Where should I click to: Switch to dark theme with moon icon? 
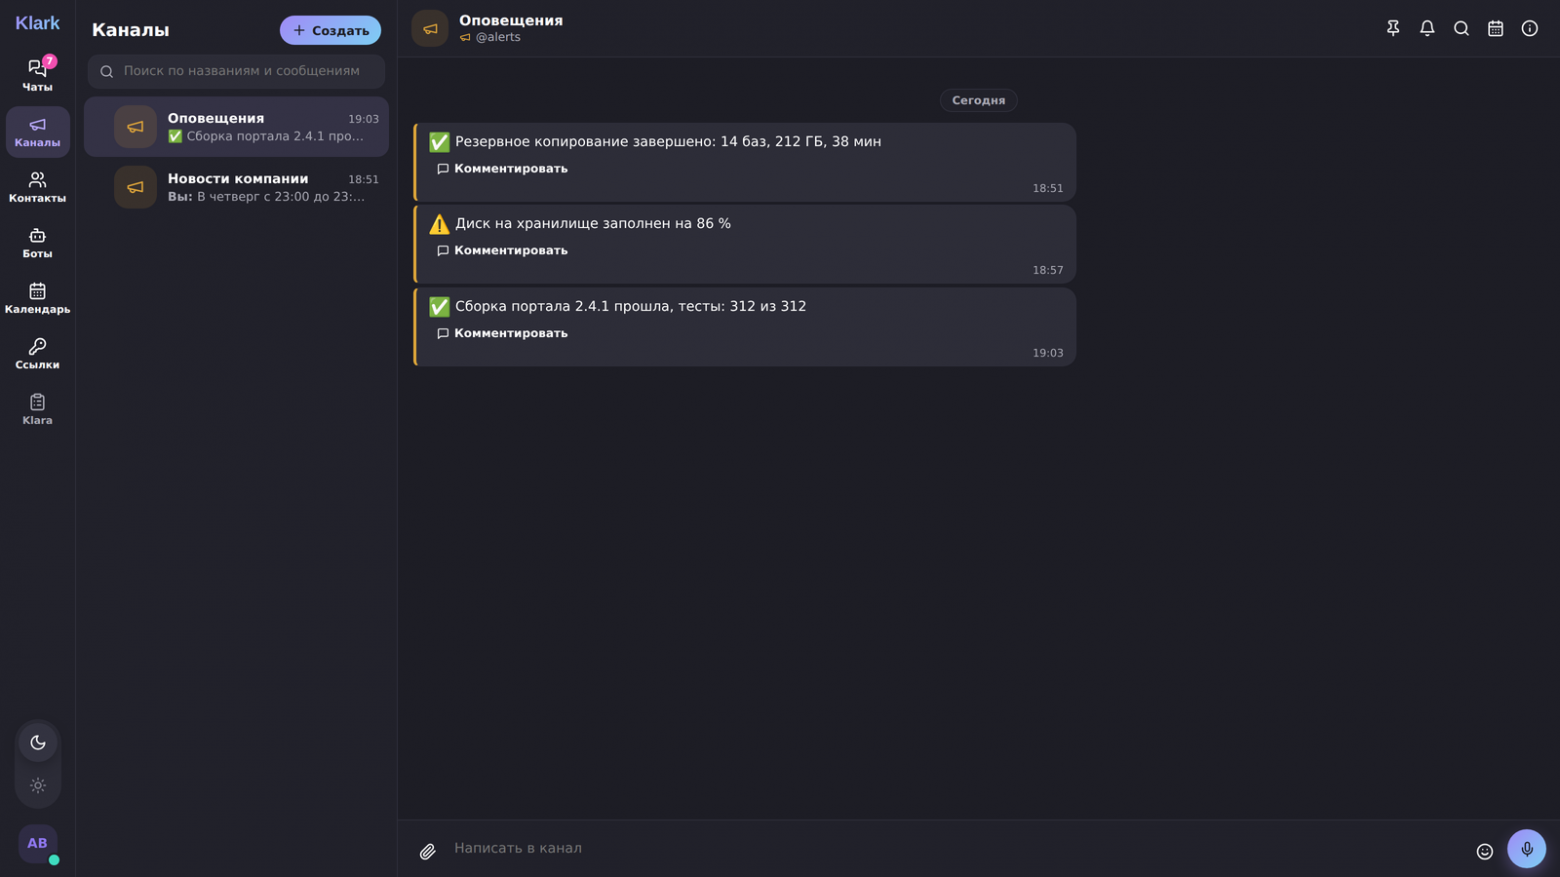(x=38, y=742)
